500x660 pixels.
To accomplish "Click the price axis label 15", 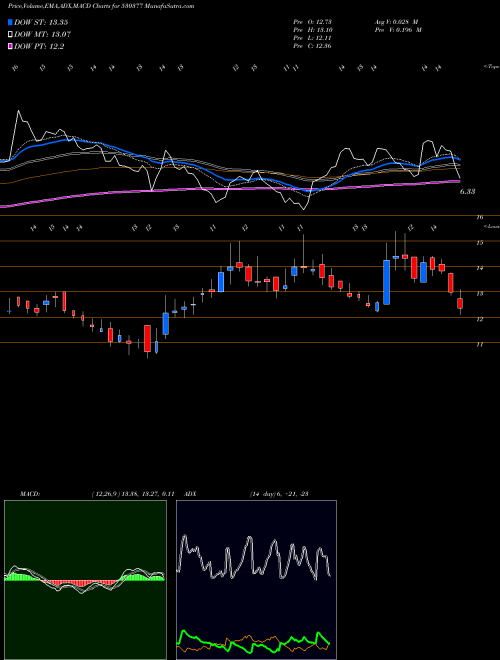I will click(x=480, y=243).
